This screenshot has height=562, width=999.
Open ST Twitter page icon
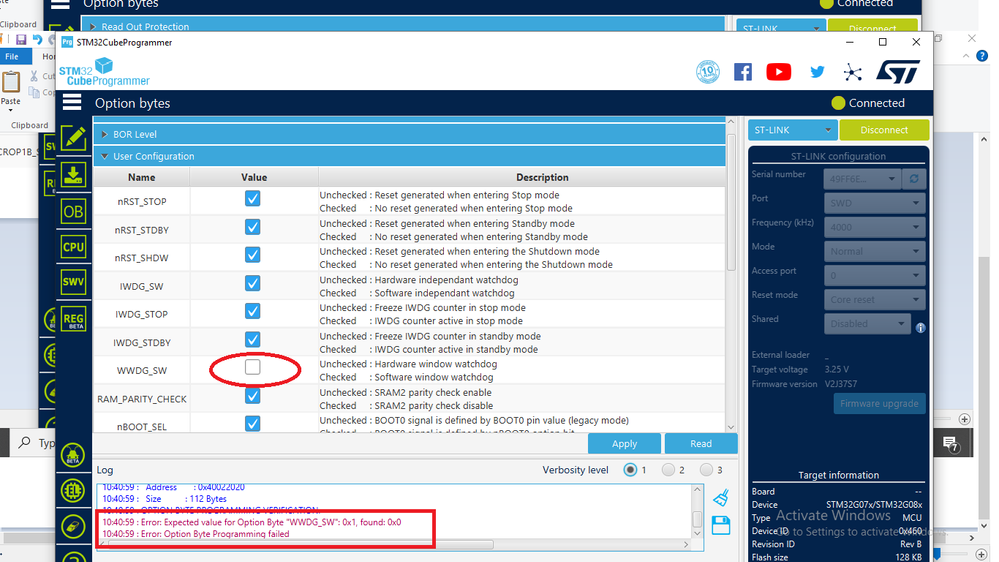pos(817,72)
